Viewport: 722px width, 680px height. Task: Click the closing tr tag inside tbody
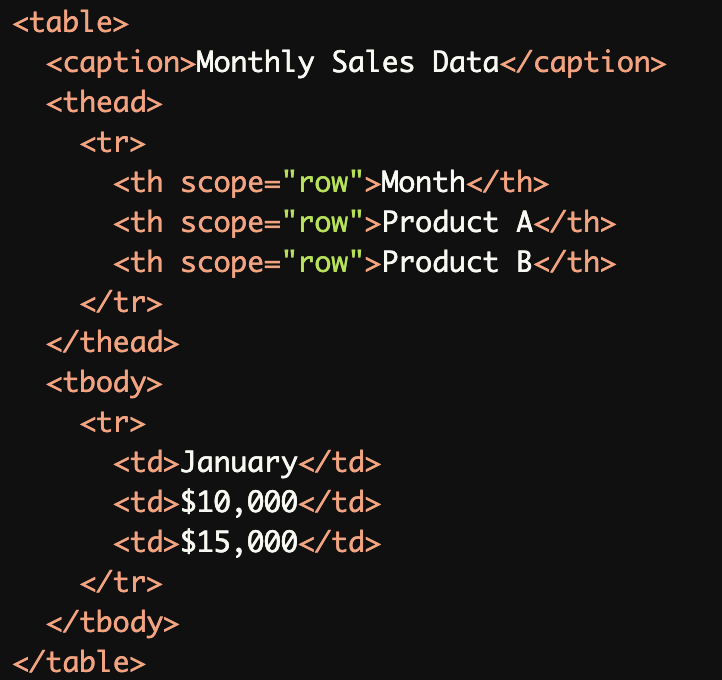(121, 583)
